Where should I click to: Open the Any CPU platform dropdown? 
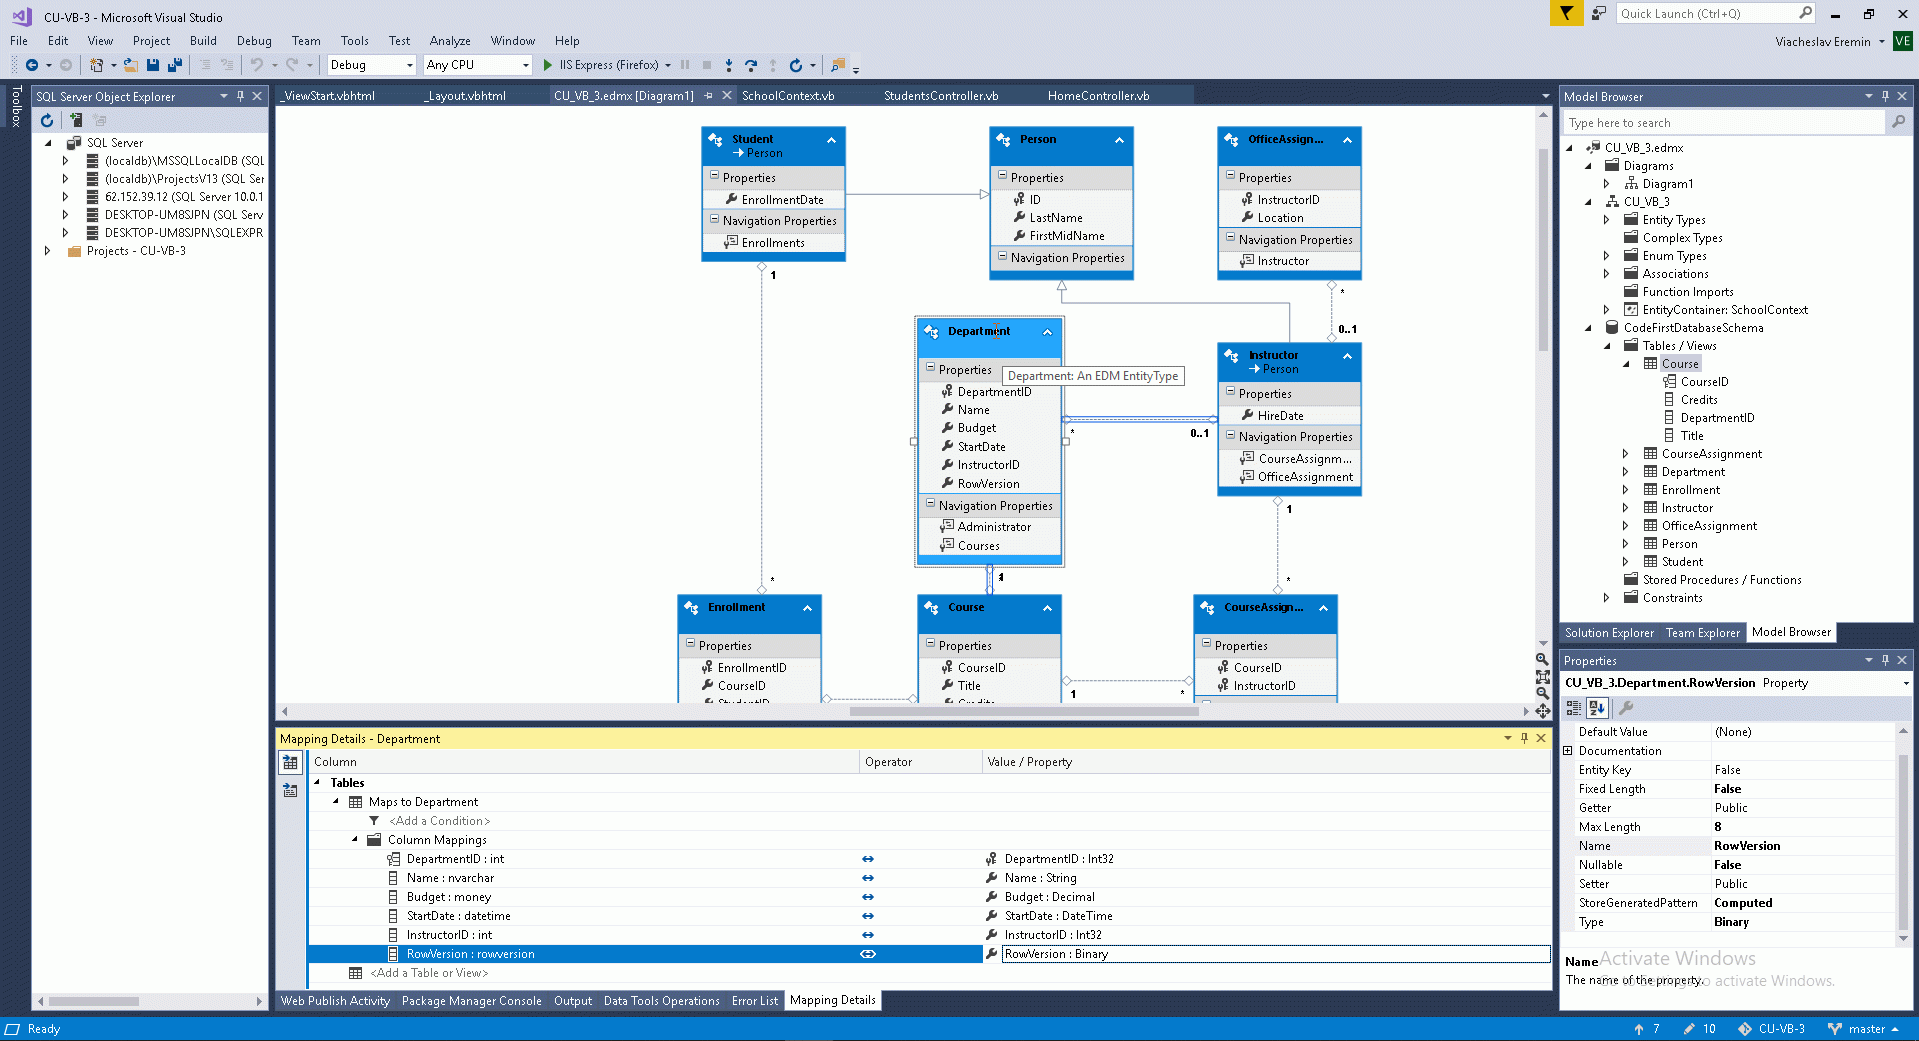click(x=525, y=65)
